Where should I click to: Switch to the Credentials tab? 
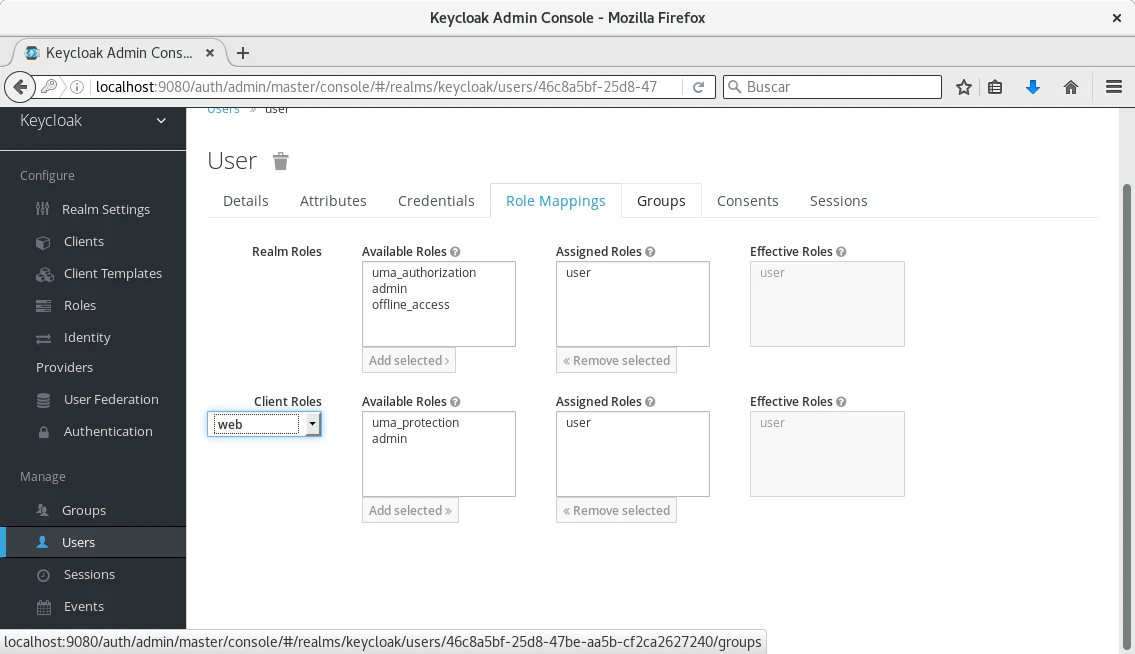click(x=436, y=201)
